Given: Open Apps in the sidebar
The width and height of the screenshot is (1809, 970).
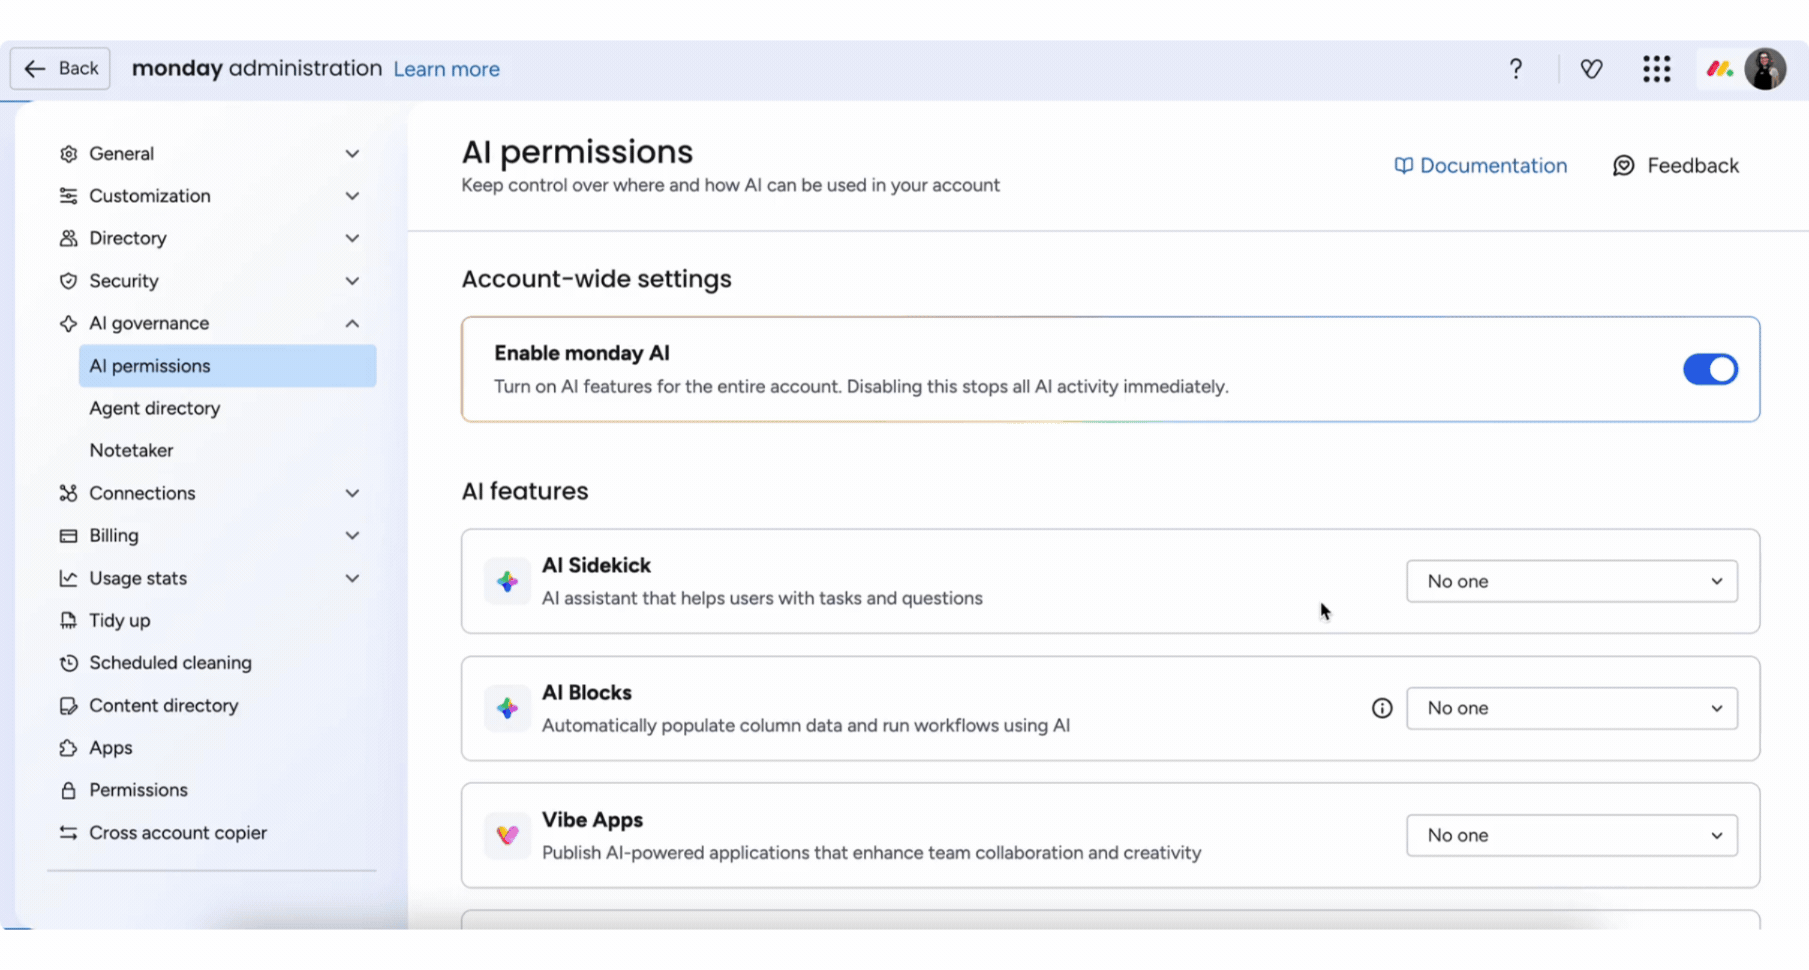Looking at the screenshot, I should (x=110, y=748).
